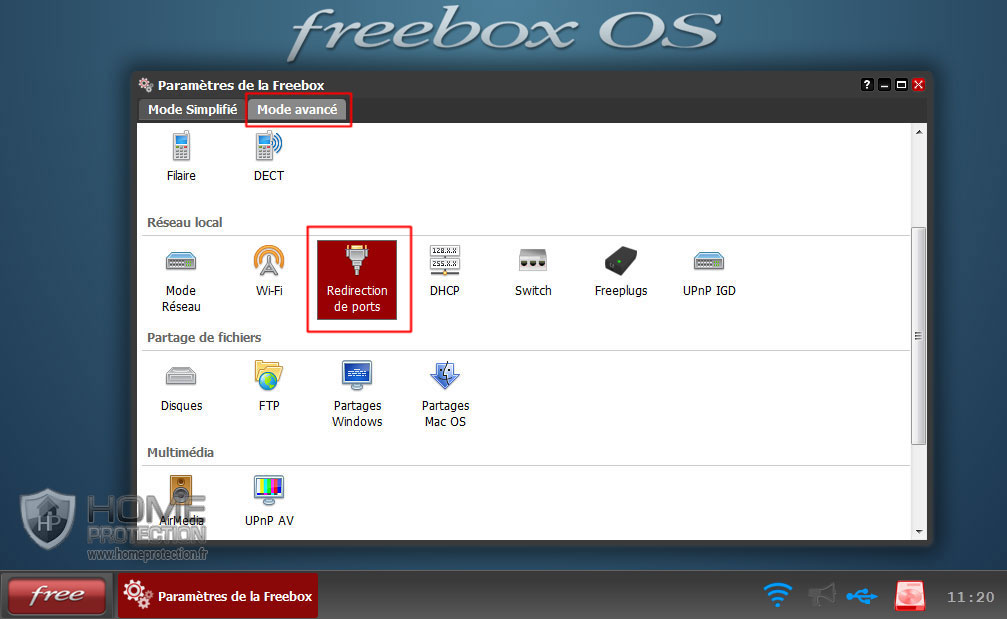Click the 11:20 clock
1007x619 pixels.
coord(970,597)
